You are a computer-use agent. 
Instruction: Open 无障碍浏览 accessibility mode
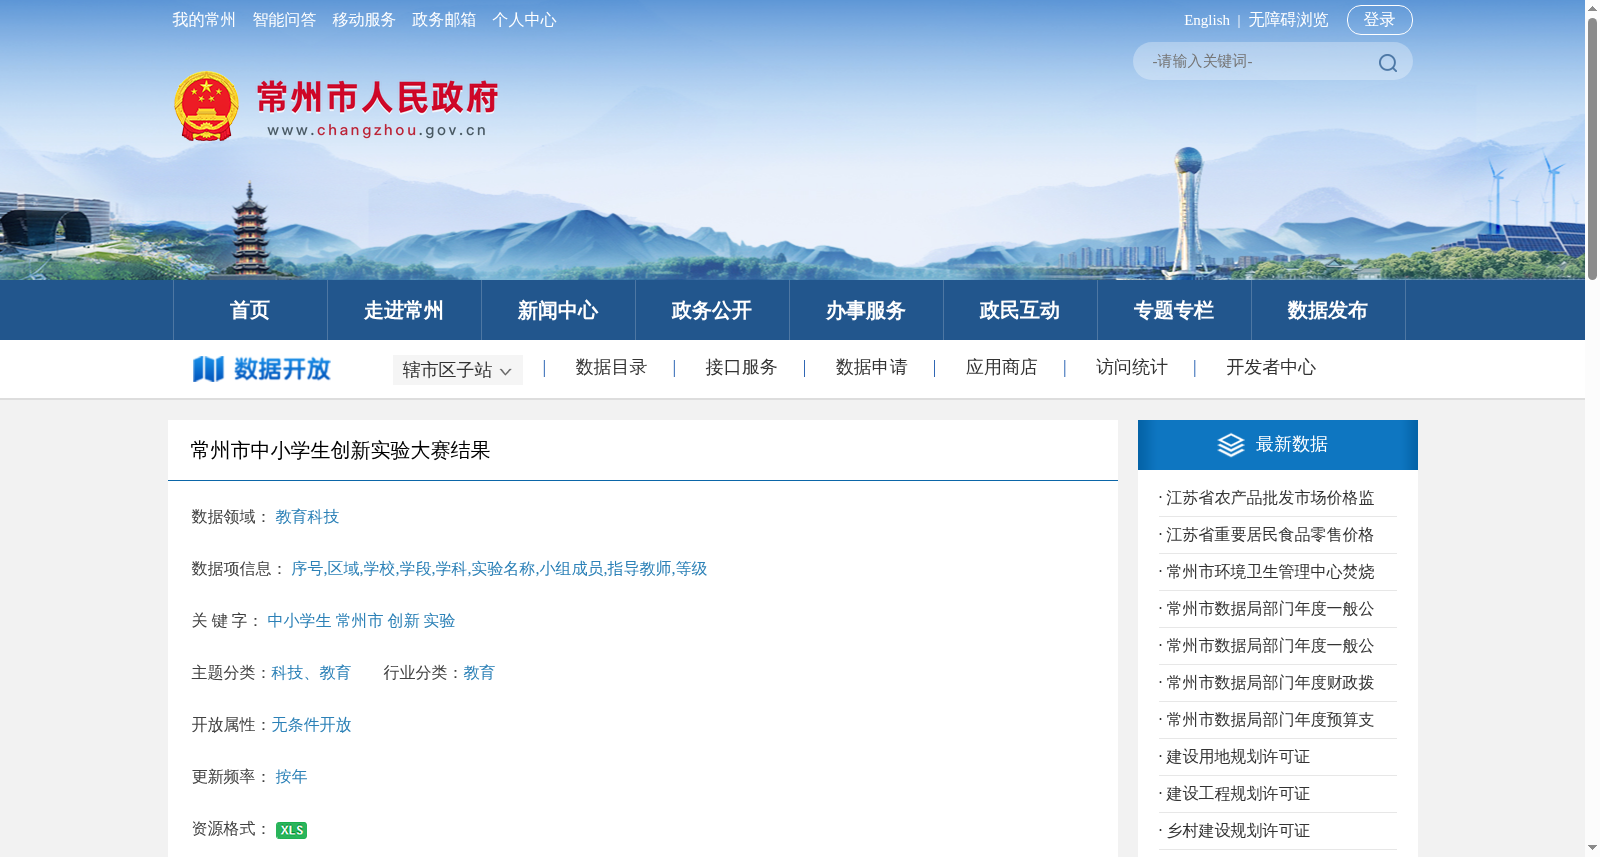tap(1288, 20)
